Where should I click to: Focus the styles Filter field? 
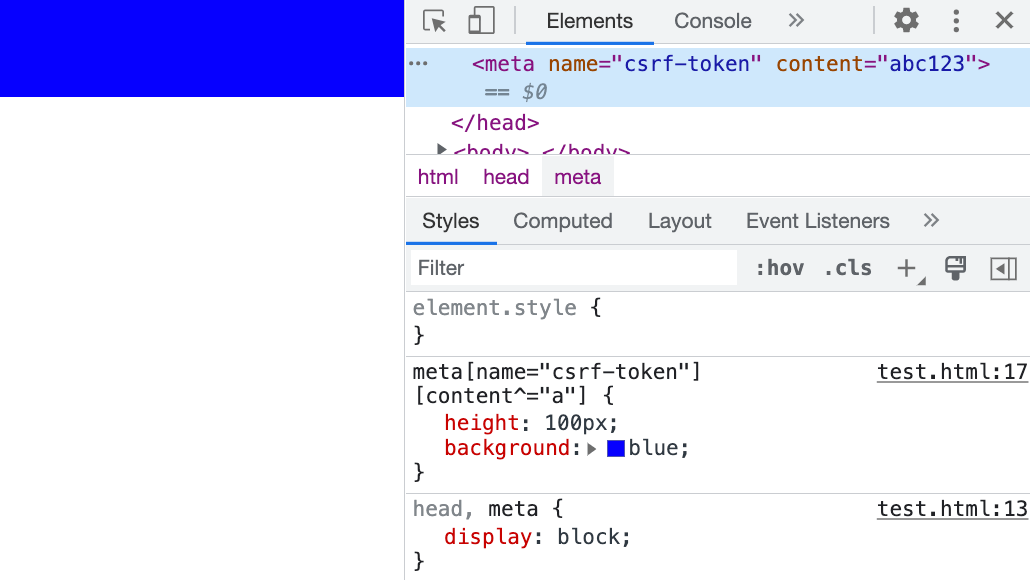[573, 268]
